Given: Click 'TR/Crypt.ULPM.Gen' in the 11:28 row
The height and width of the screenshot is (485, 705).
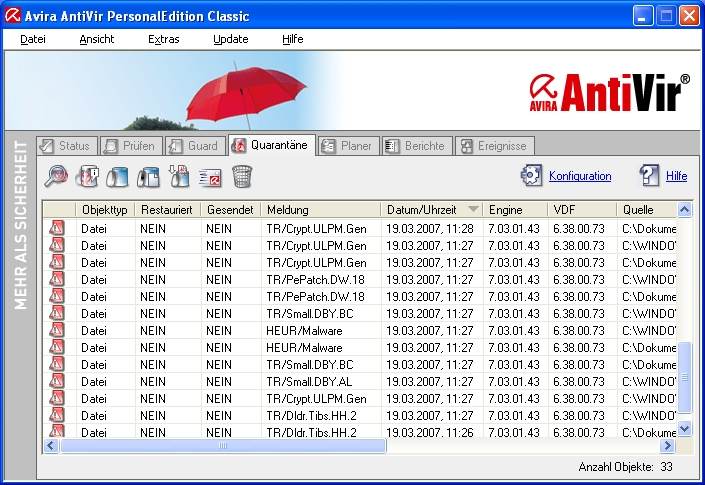Looking at the screenshot, I should tap(316, 229).
